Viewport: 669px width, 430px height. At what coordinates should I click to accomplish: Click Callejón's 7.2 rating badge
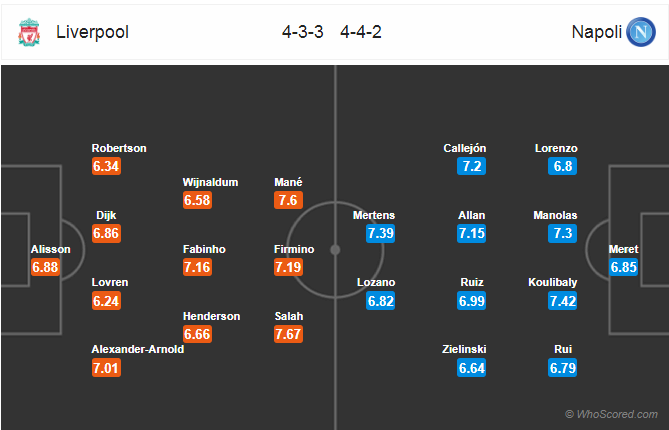point(471,166)
